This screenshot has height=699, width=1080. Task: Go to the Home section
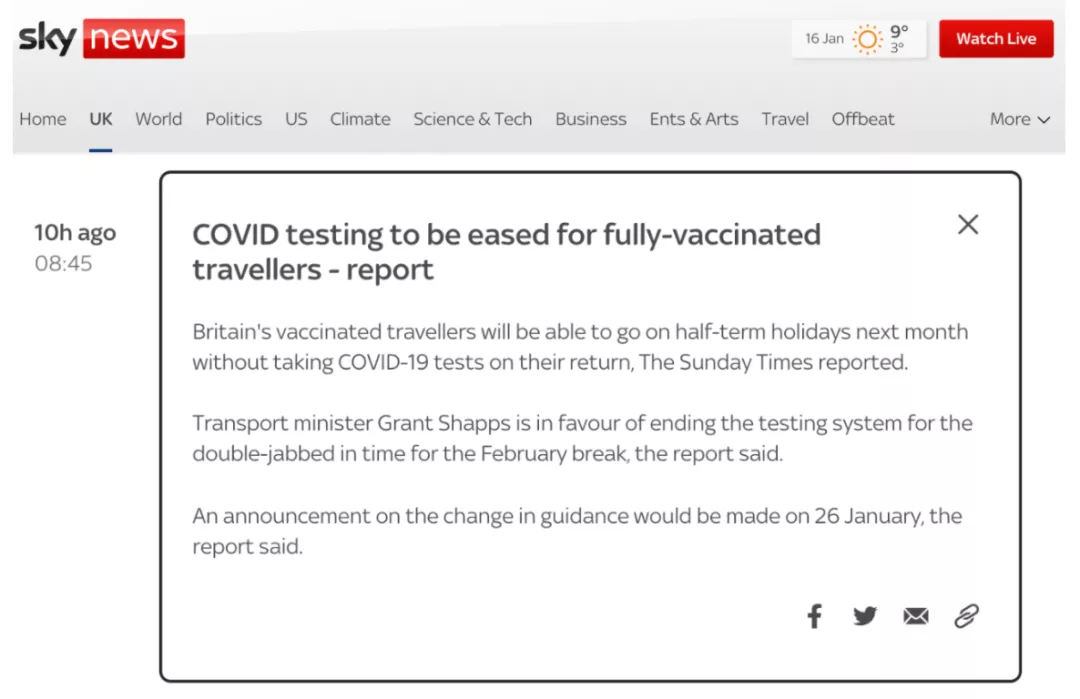[43, 119]
